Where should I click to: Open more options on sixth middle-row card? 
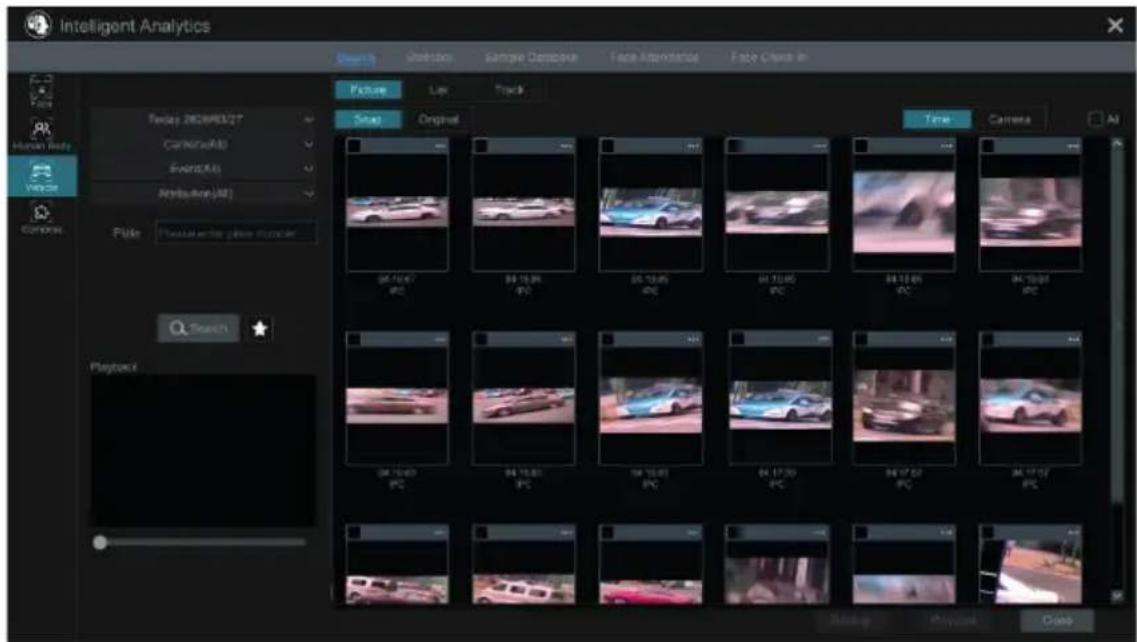pyautogui.click(x=1073, y=339)
